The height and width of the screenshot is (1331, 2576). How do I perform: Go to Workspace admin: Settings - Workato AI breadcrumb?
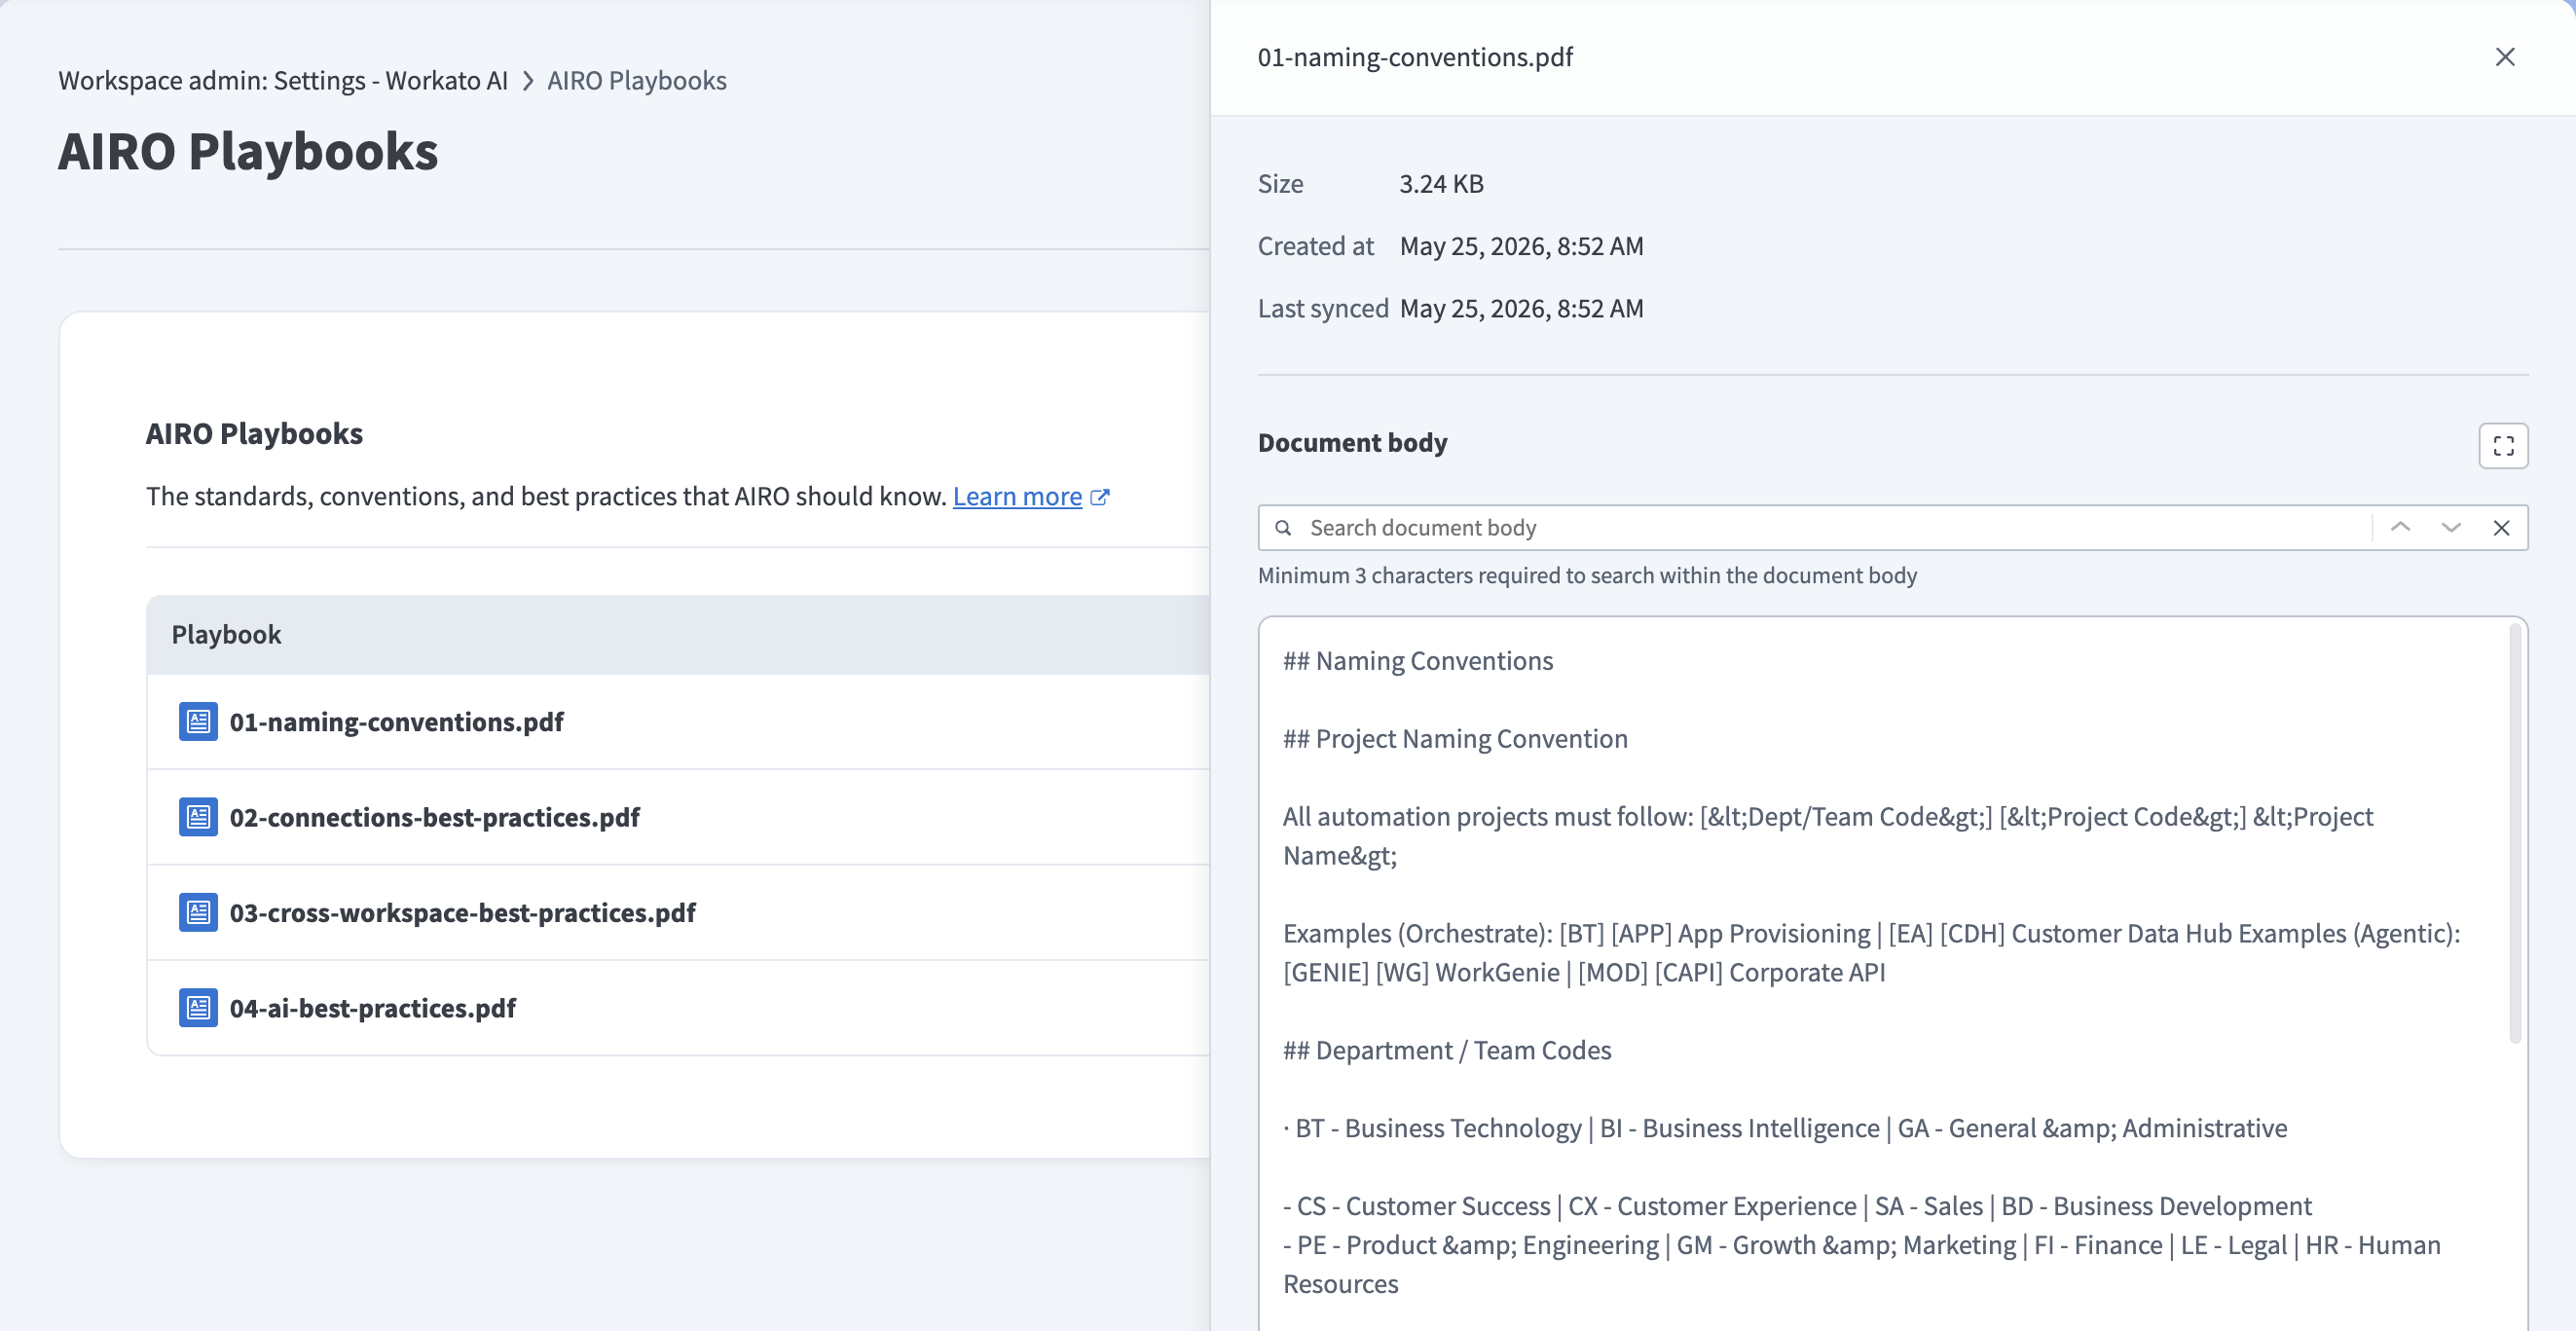click(283, 80)
